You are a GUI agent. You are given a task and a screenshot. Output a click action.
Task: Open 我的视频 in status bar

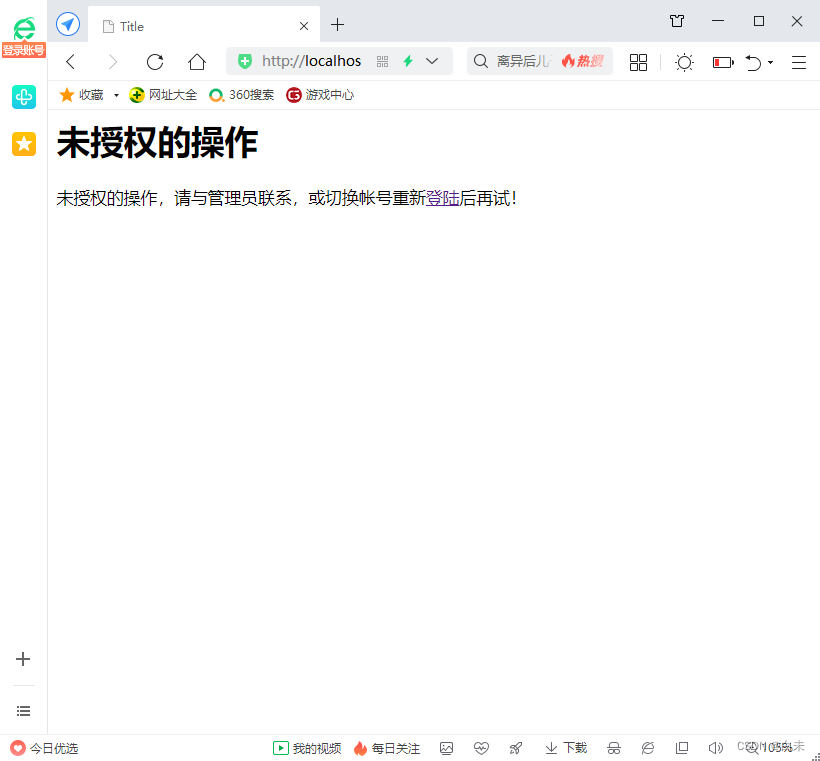(307, 748)
